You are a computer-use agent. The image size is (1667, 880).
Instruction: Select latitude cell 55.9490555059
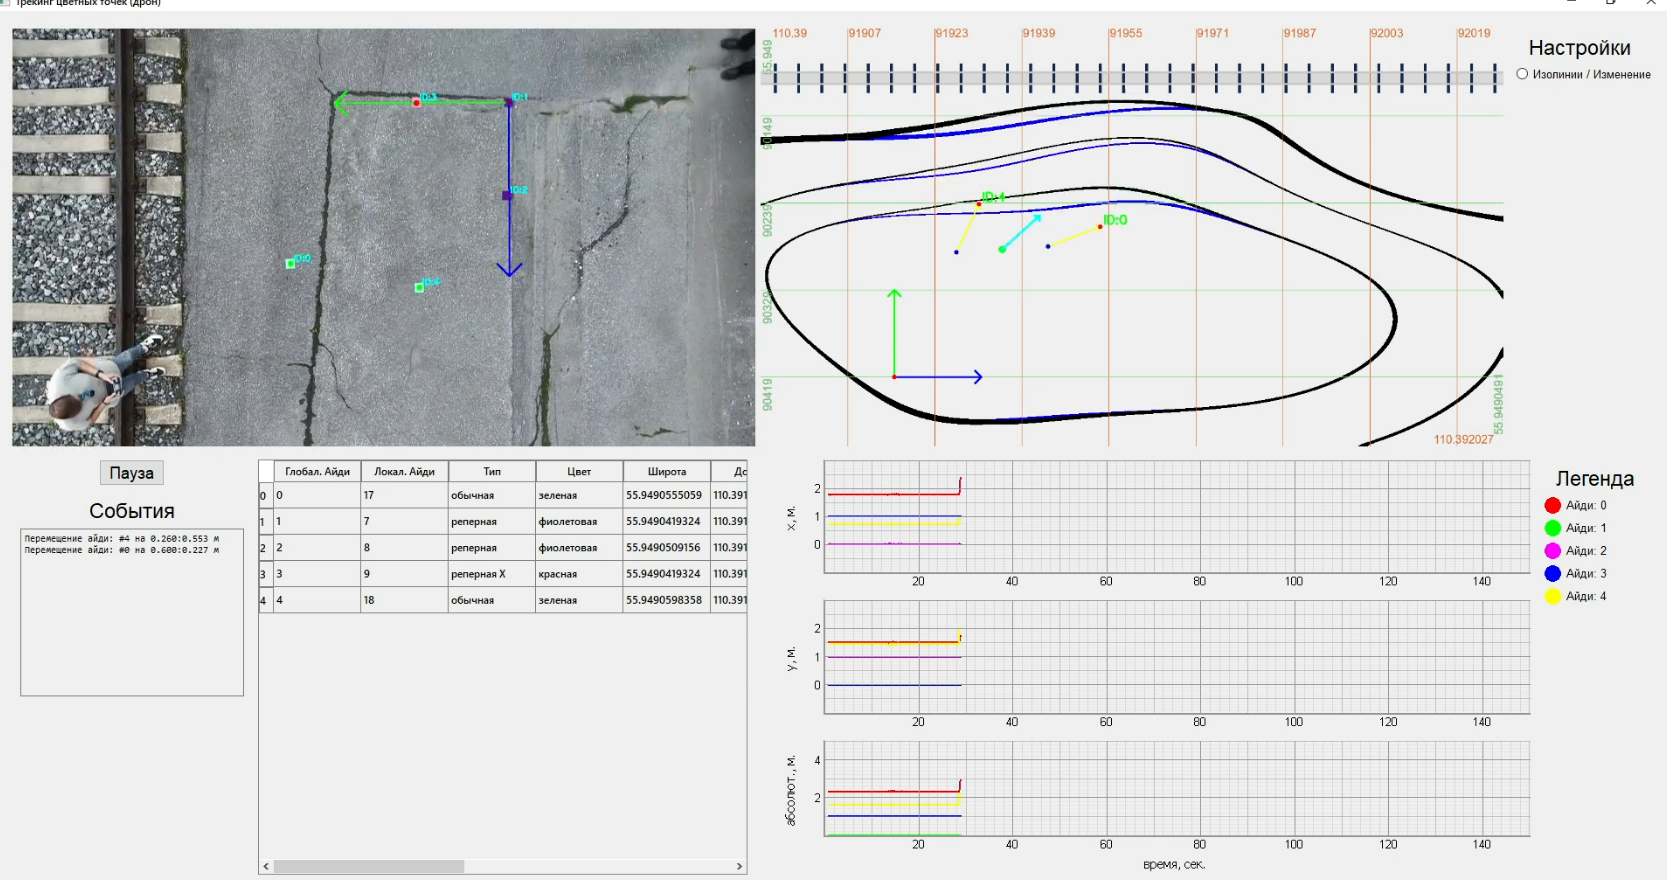[x=667, y=495]
